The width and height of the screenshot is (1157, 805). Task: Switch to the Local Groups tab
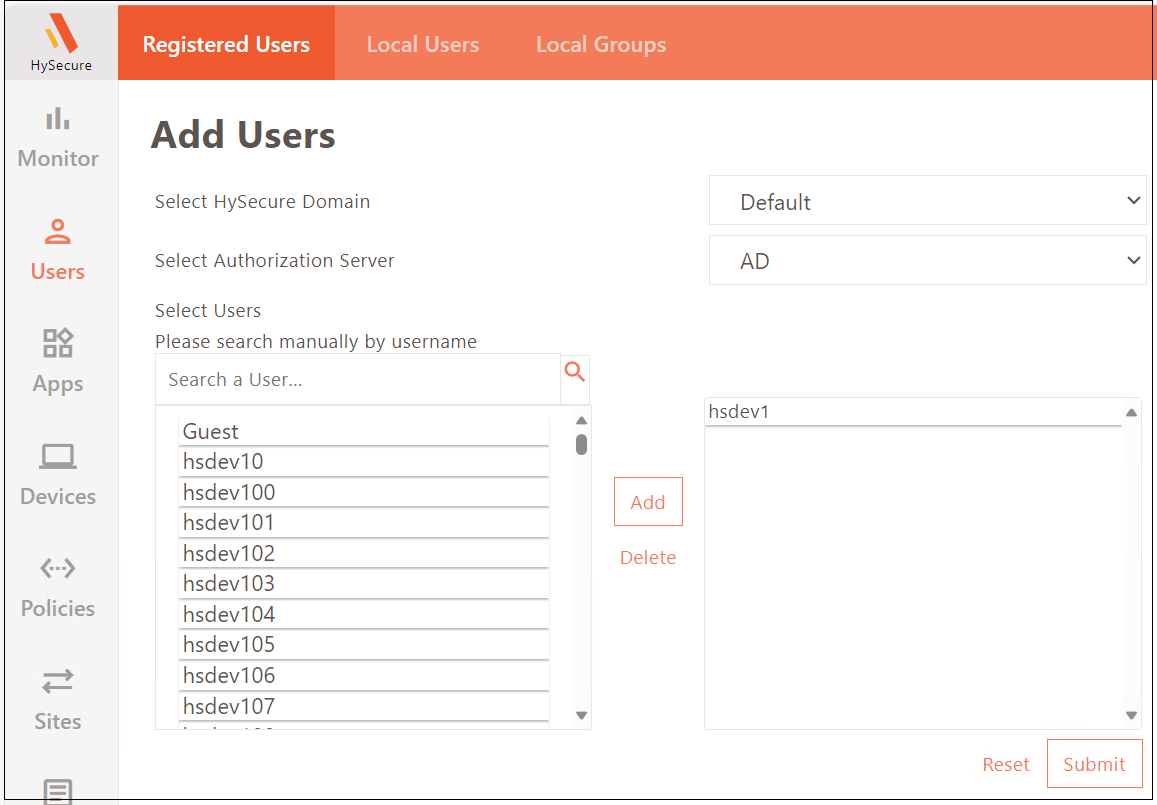click(600, 45)
